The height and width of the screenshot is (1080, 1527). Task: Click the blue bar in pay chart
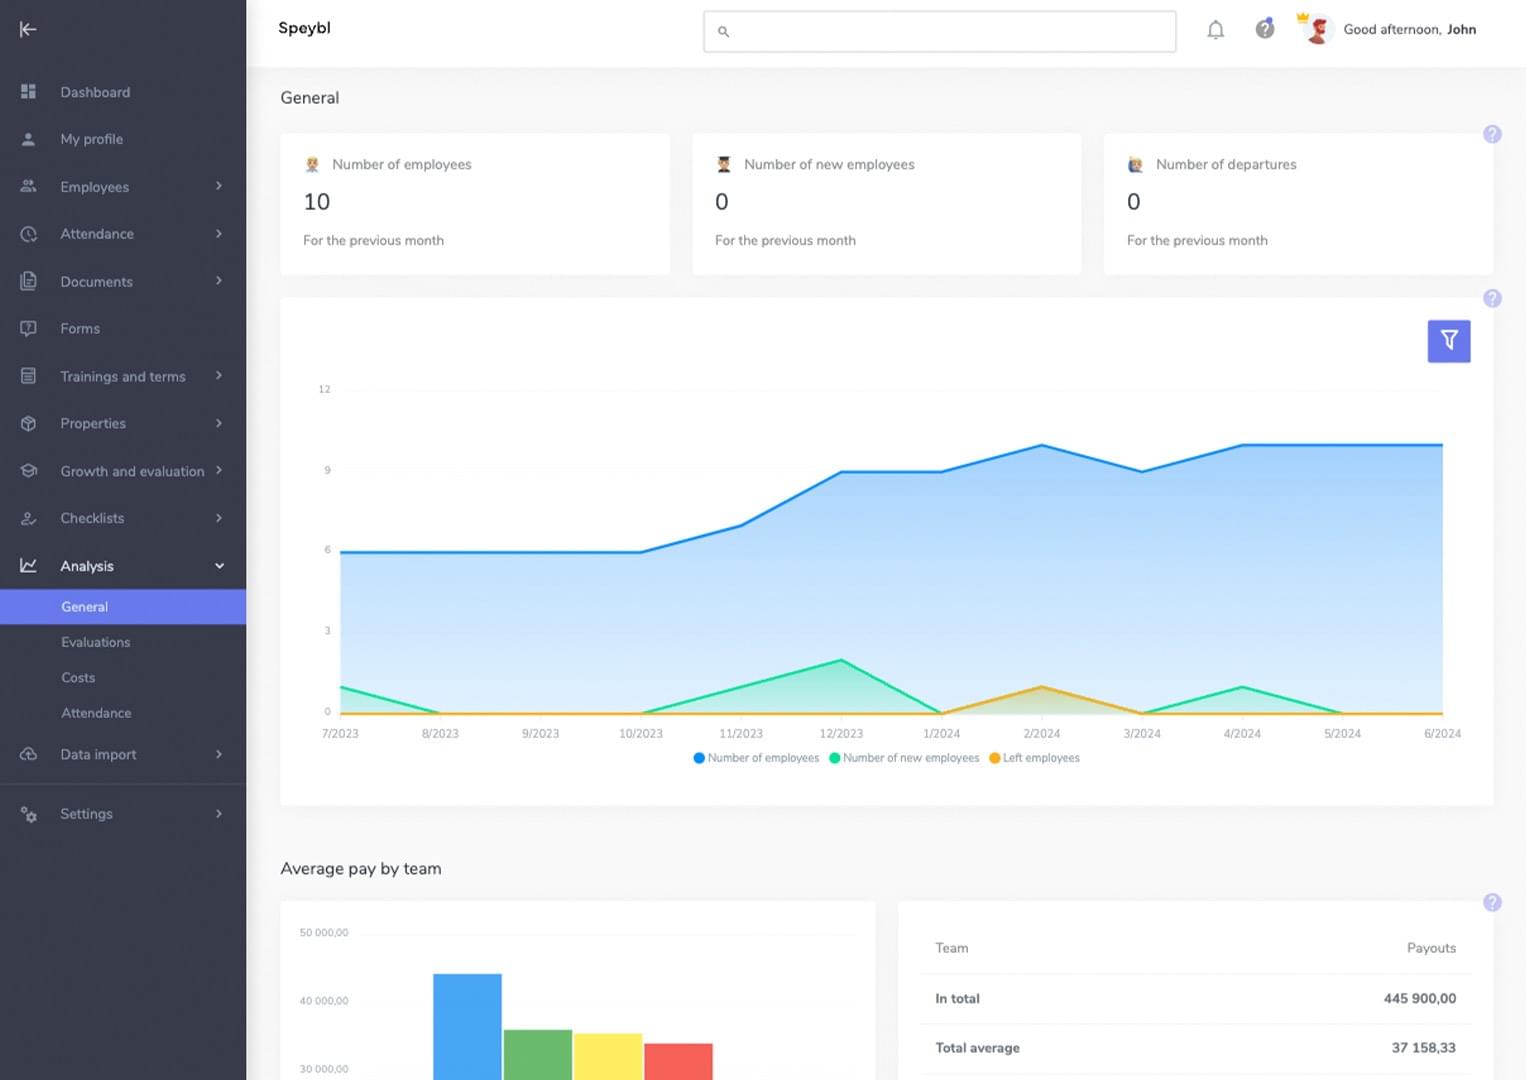[467, 1026]
